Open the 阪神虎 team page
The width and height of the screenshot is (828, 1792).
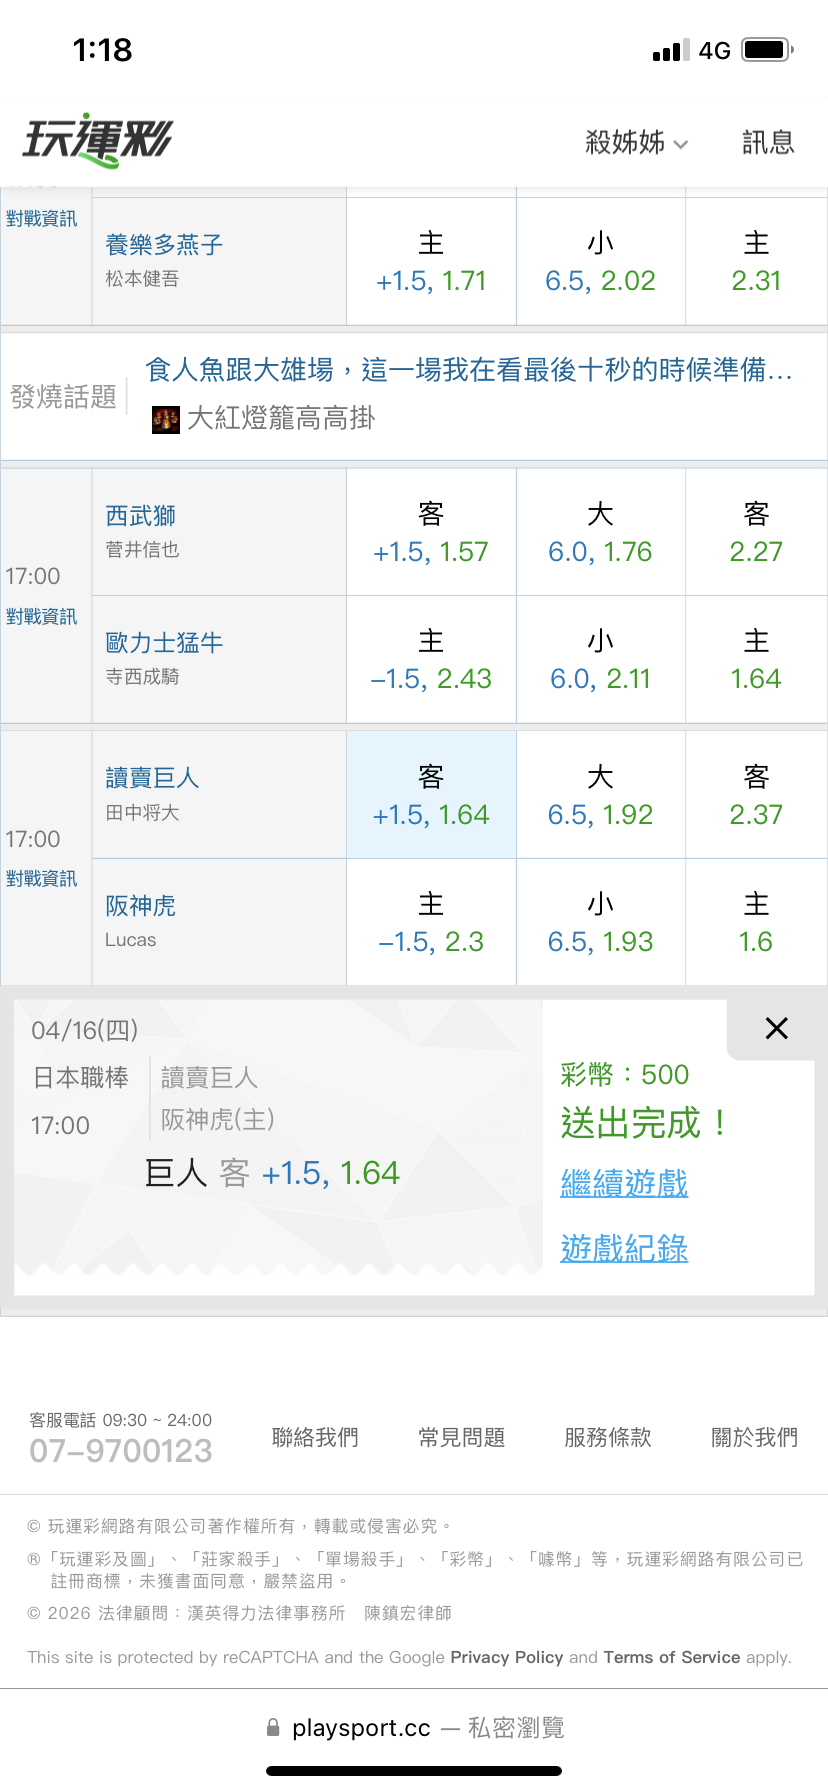[x=141, y=906]
